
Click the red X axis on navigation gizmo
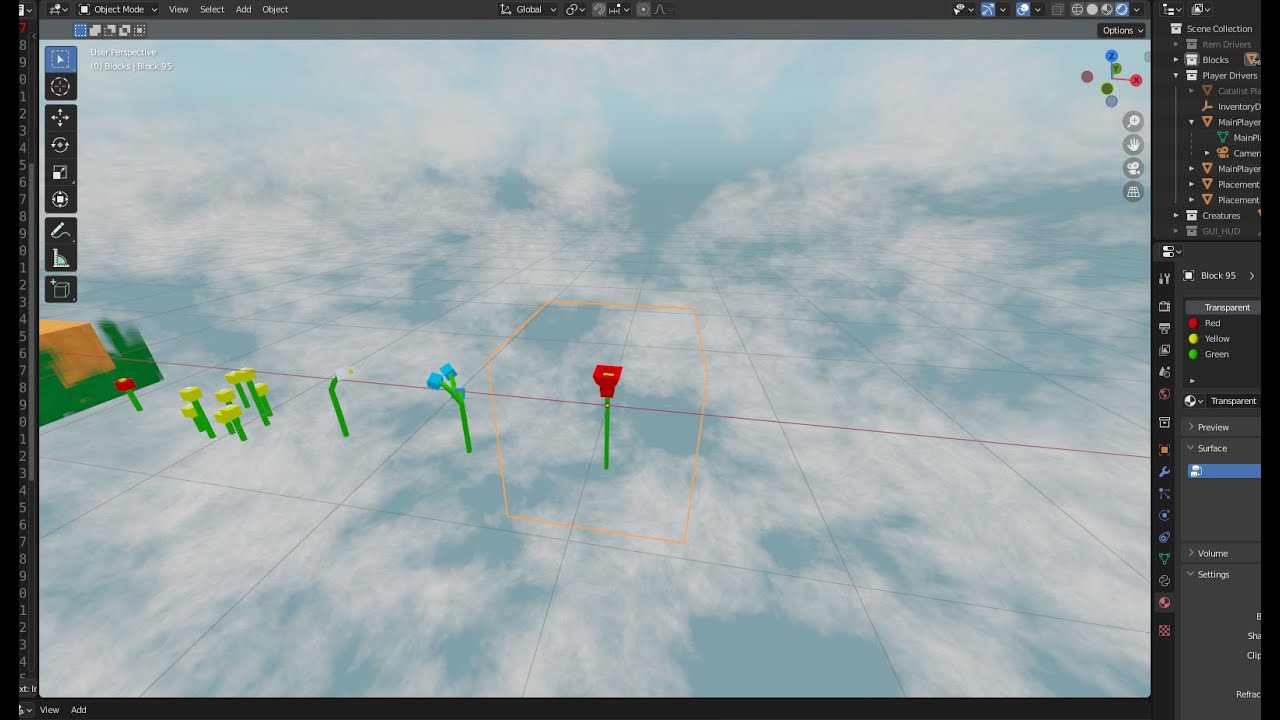coord(1136,80)
